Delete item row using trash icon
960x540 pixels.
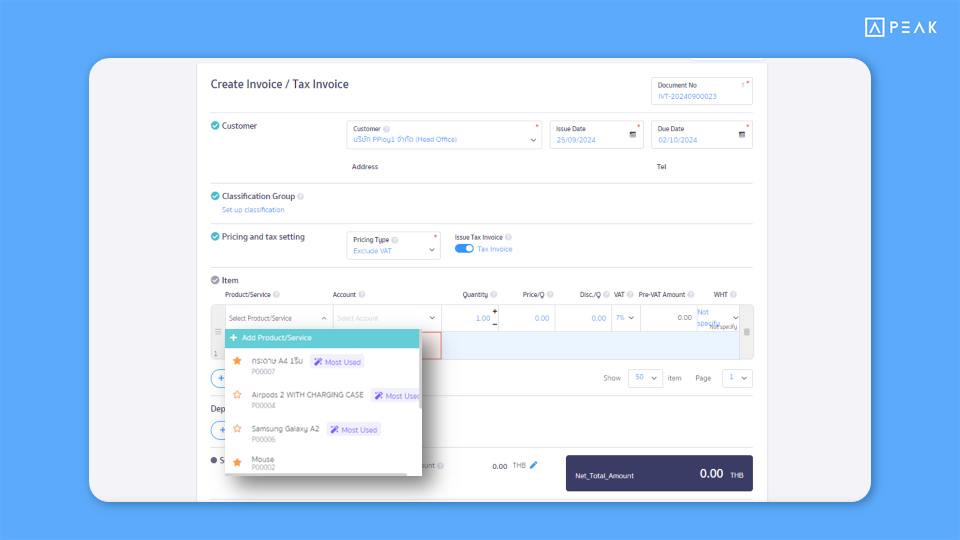pos(747,332)
